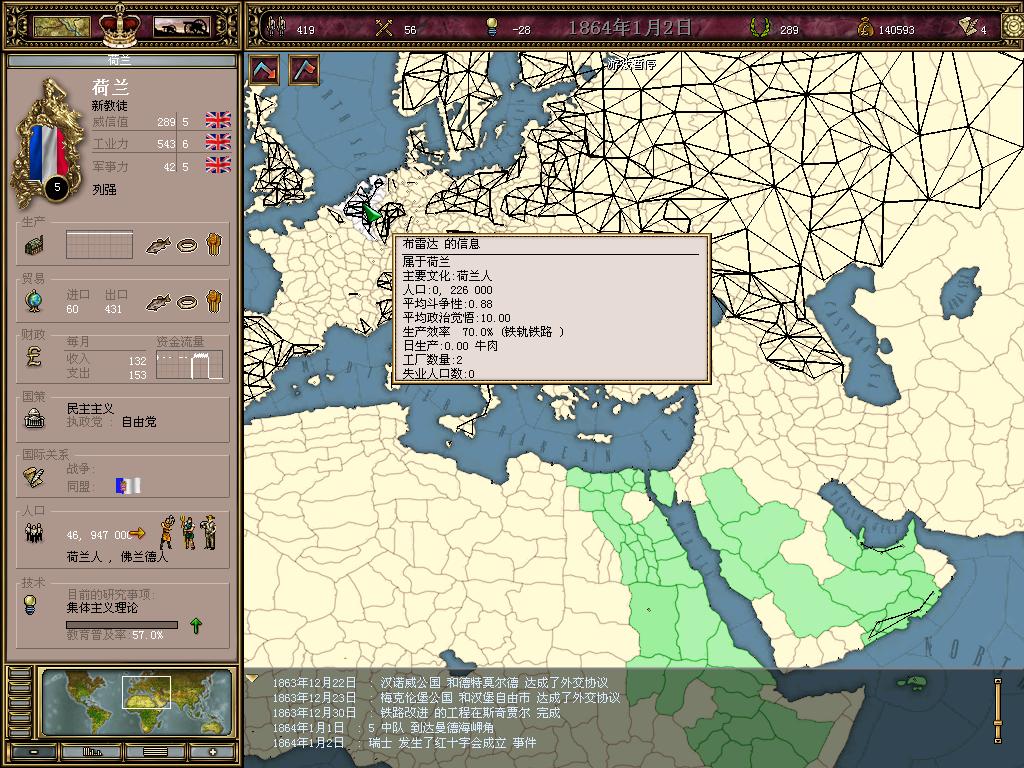Click the 荷兰 country title bar
Screen dimensions: 1024x768
tap(121, 61)
